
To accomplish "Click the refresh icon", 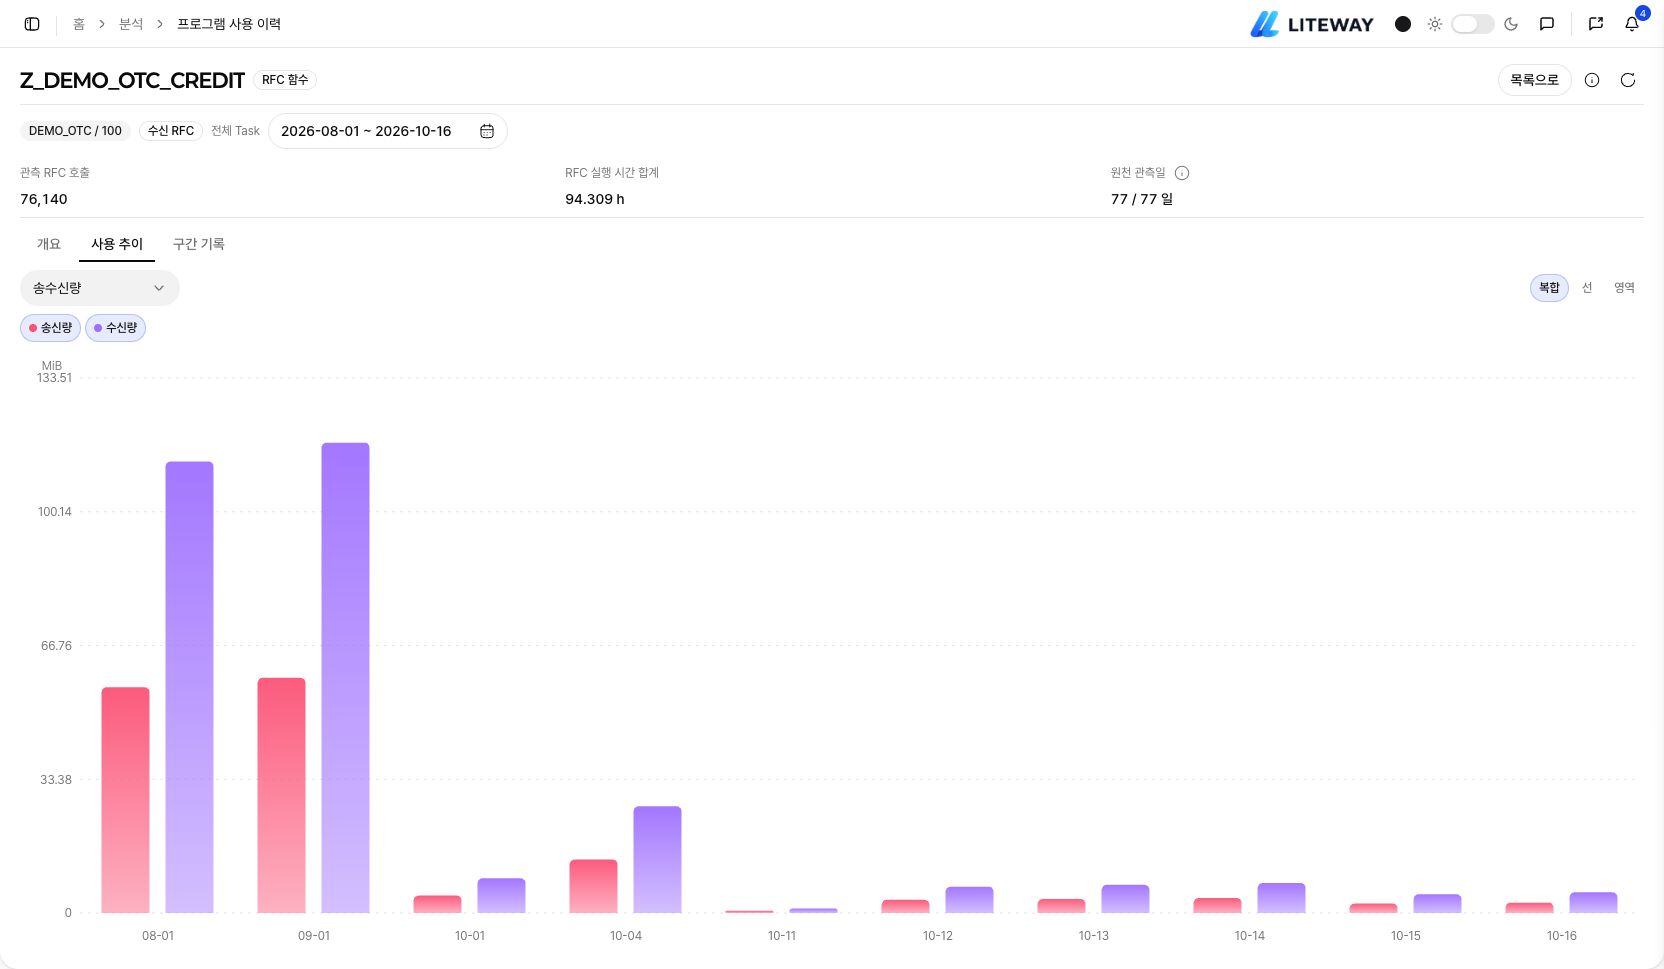I will pos(1628,80).
